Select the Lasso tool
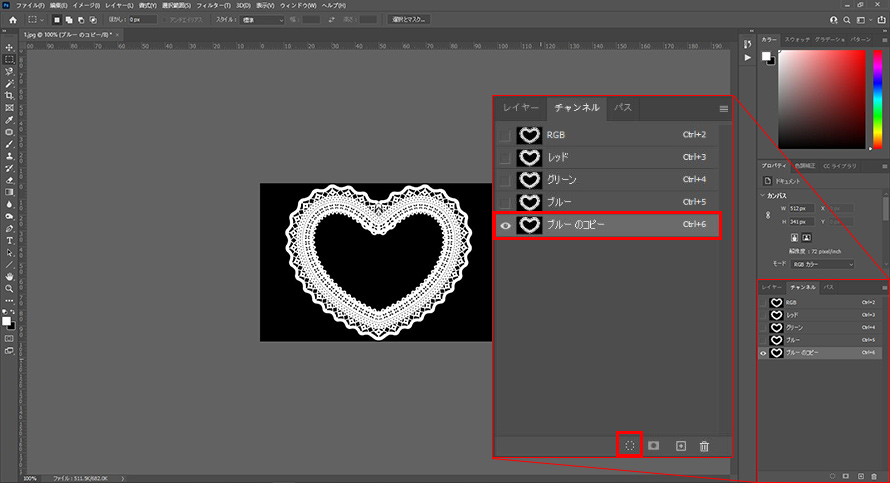This screenshot has width=890, height=483. point(9,72)
